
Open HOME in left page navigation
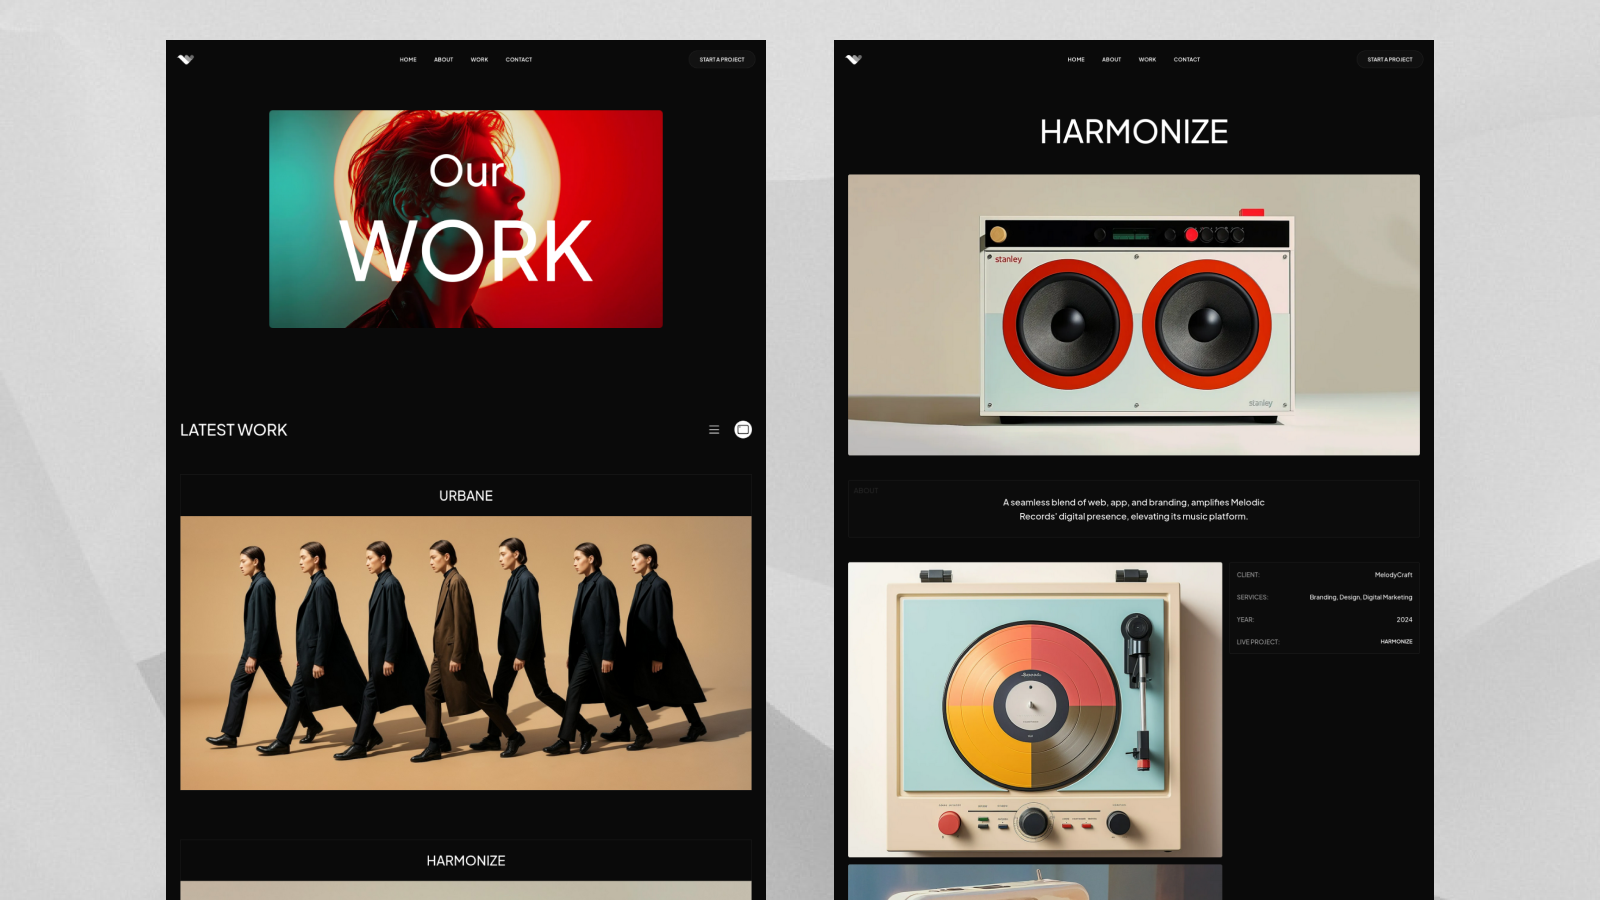coord(408,60)
